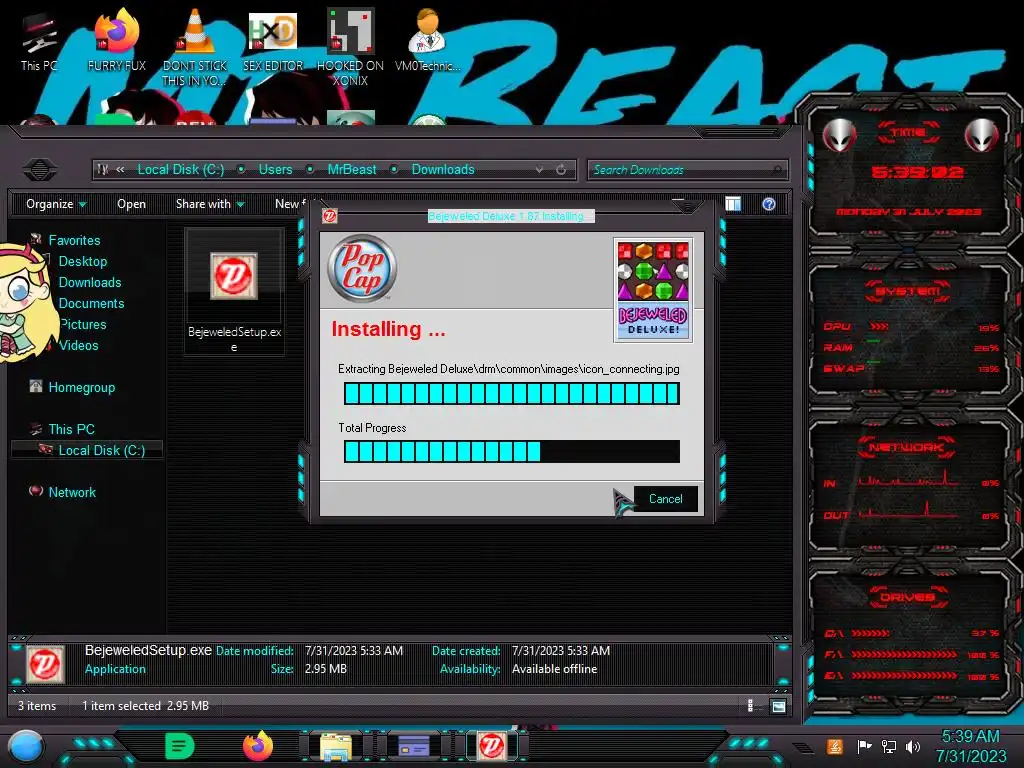
Task: Open Explorer help question mark icon
Action: pos(769,204)
